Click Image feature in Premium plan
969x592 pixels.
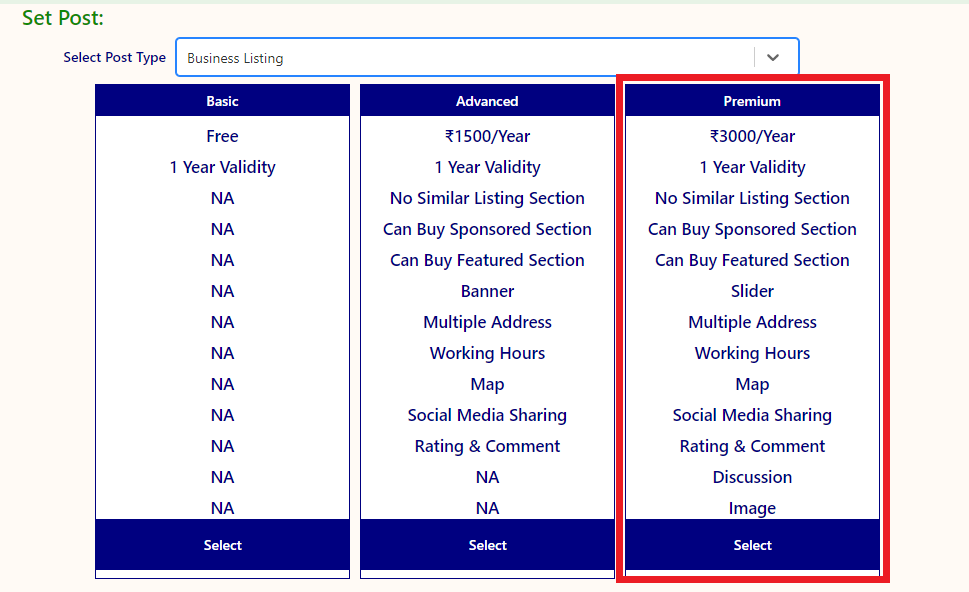coord(752,508)
